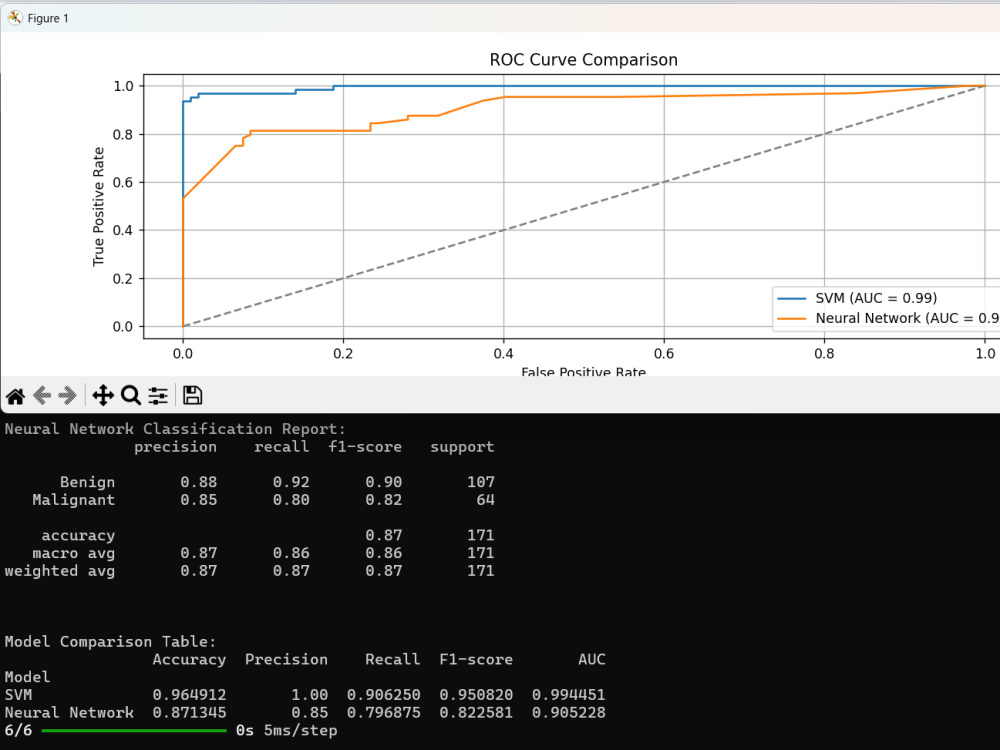The width and height of the screenshot is (1000, 750).
Task: Click Neural Network recall value 0.796875
Action: click(384, 712)
